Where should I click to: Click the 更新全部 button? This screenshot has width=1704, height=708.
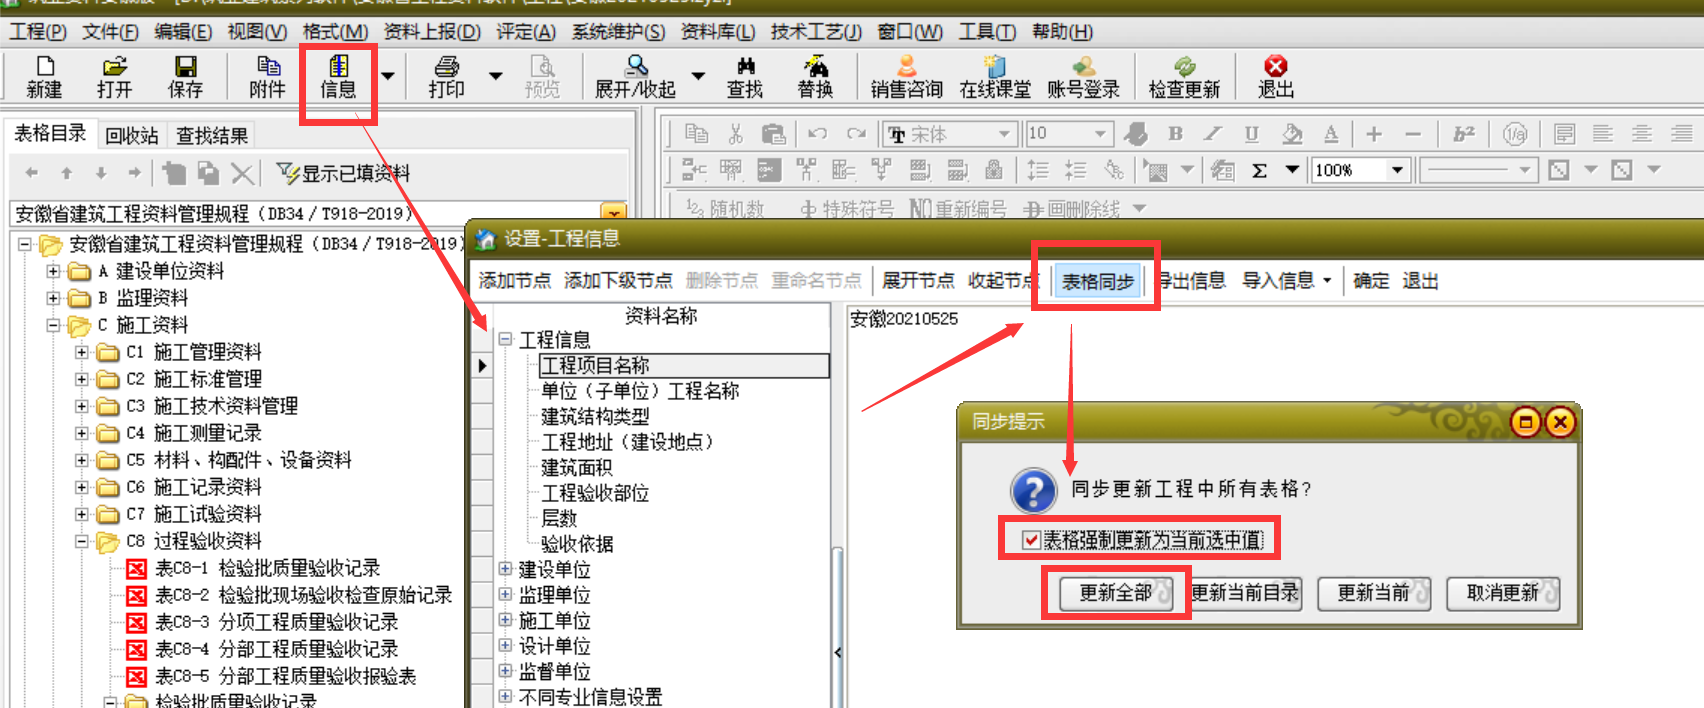pos(1115,593)
